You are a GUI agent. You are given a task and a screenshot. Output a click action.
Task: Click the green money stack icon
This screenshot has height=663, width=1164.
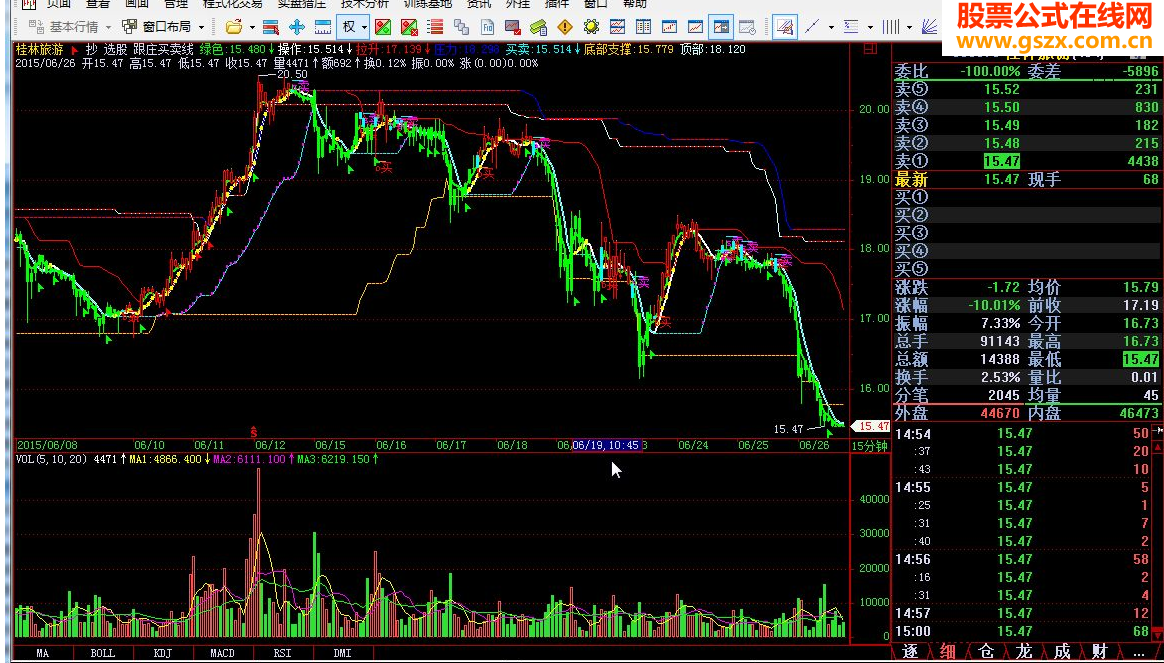pos(538,27)
